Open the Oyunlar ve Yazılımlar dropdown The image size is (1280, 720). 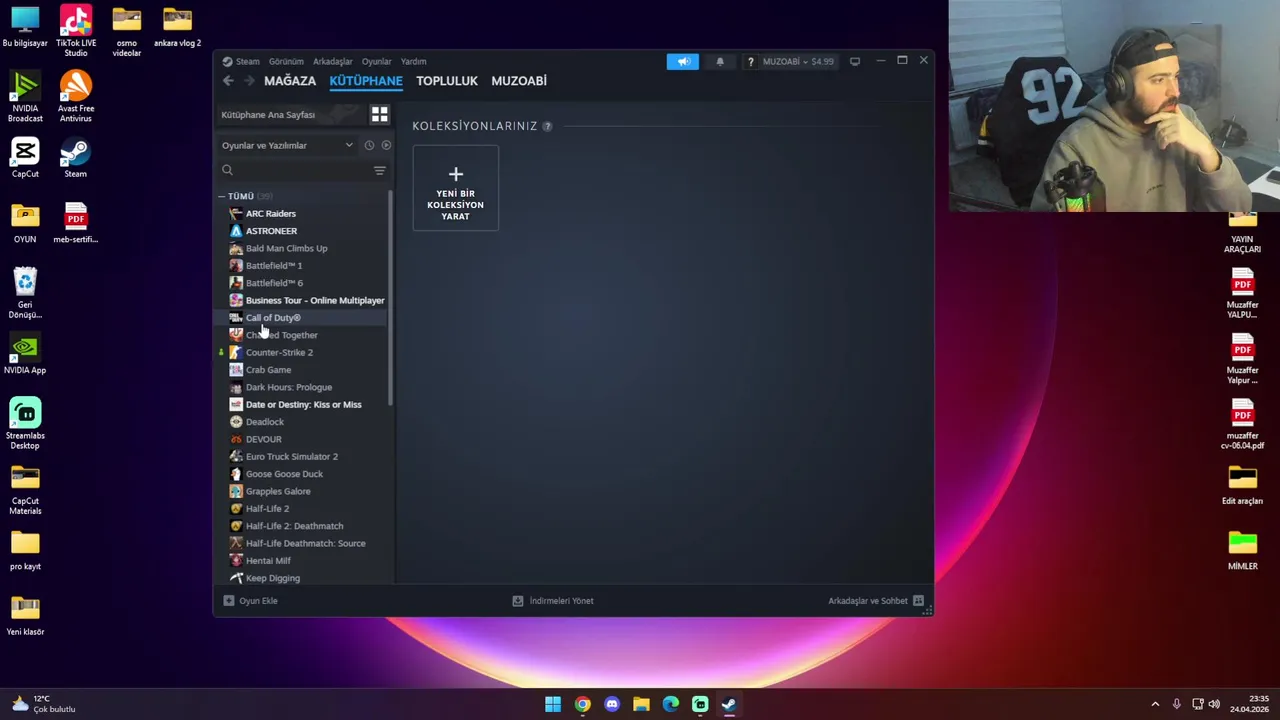click(288, 145)
